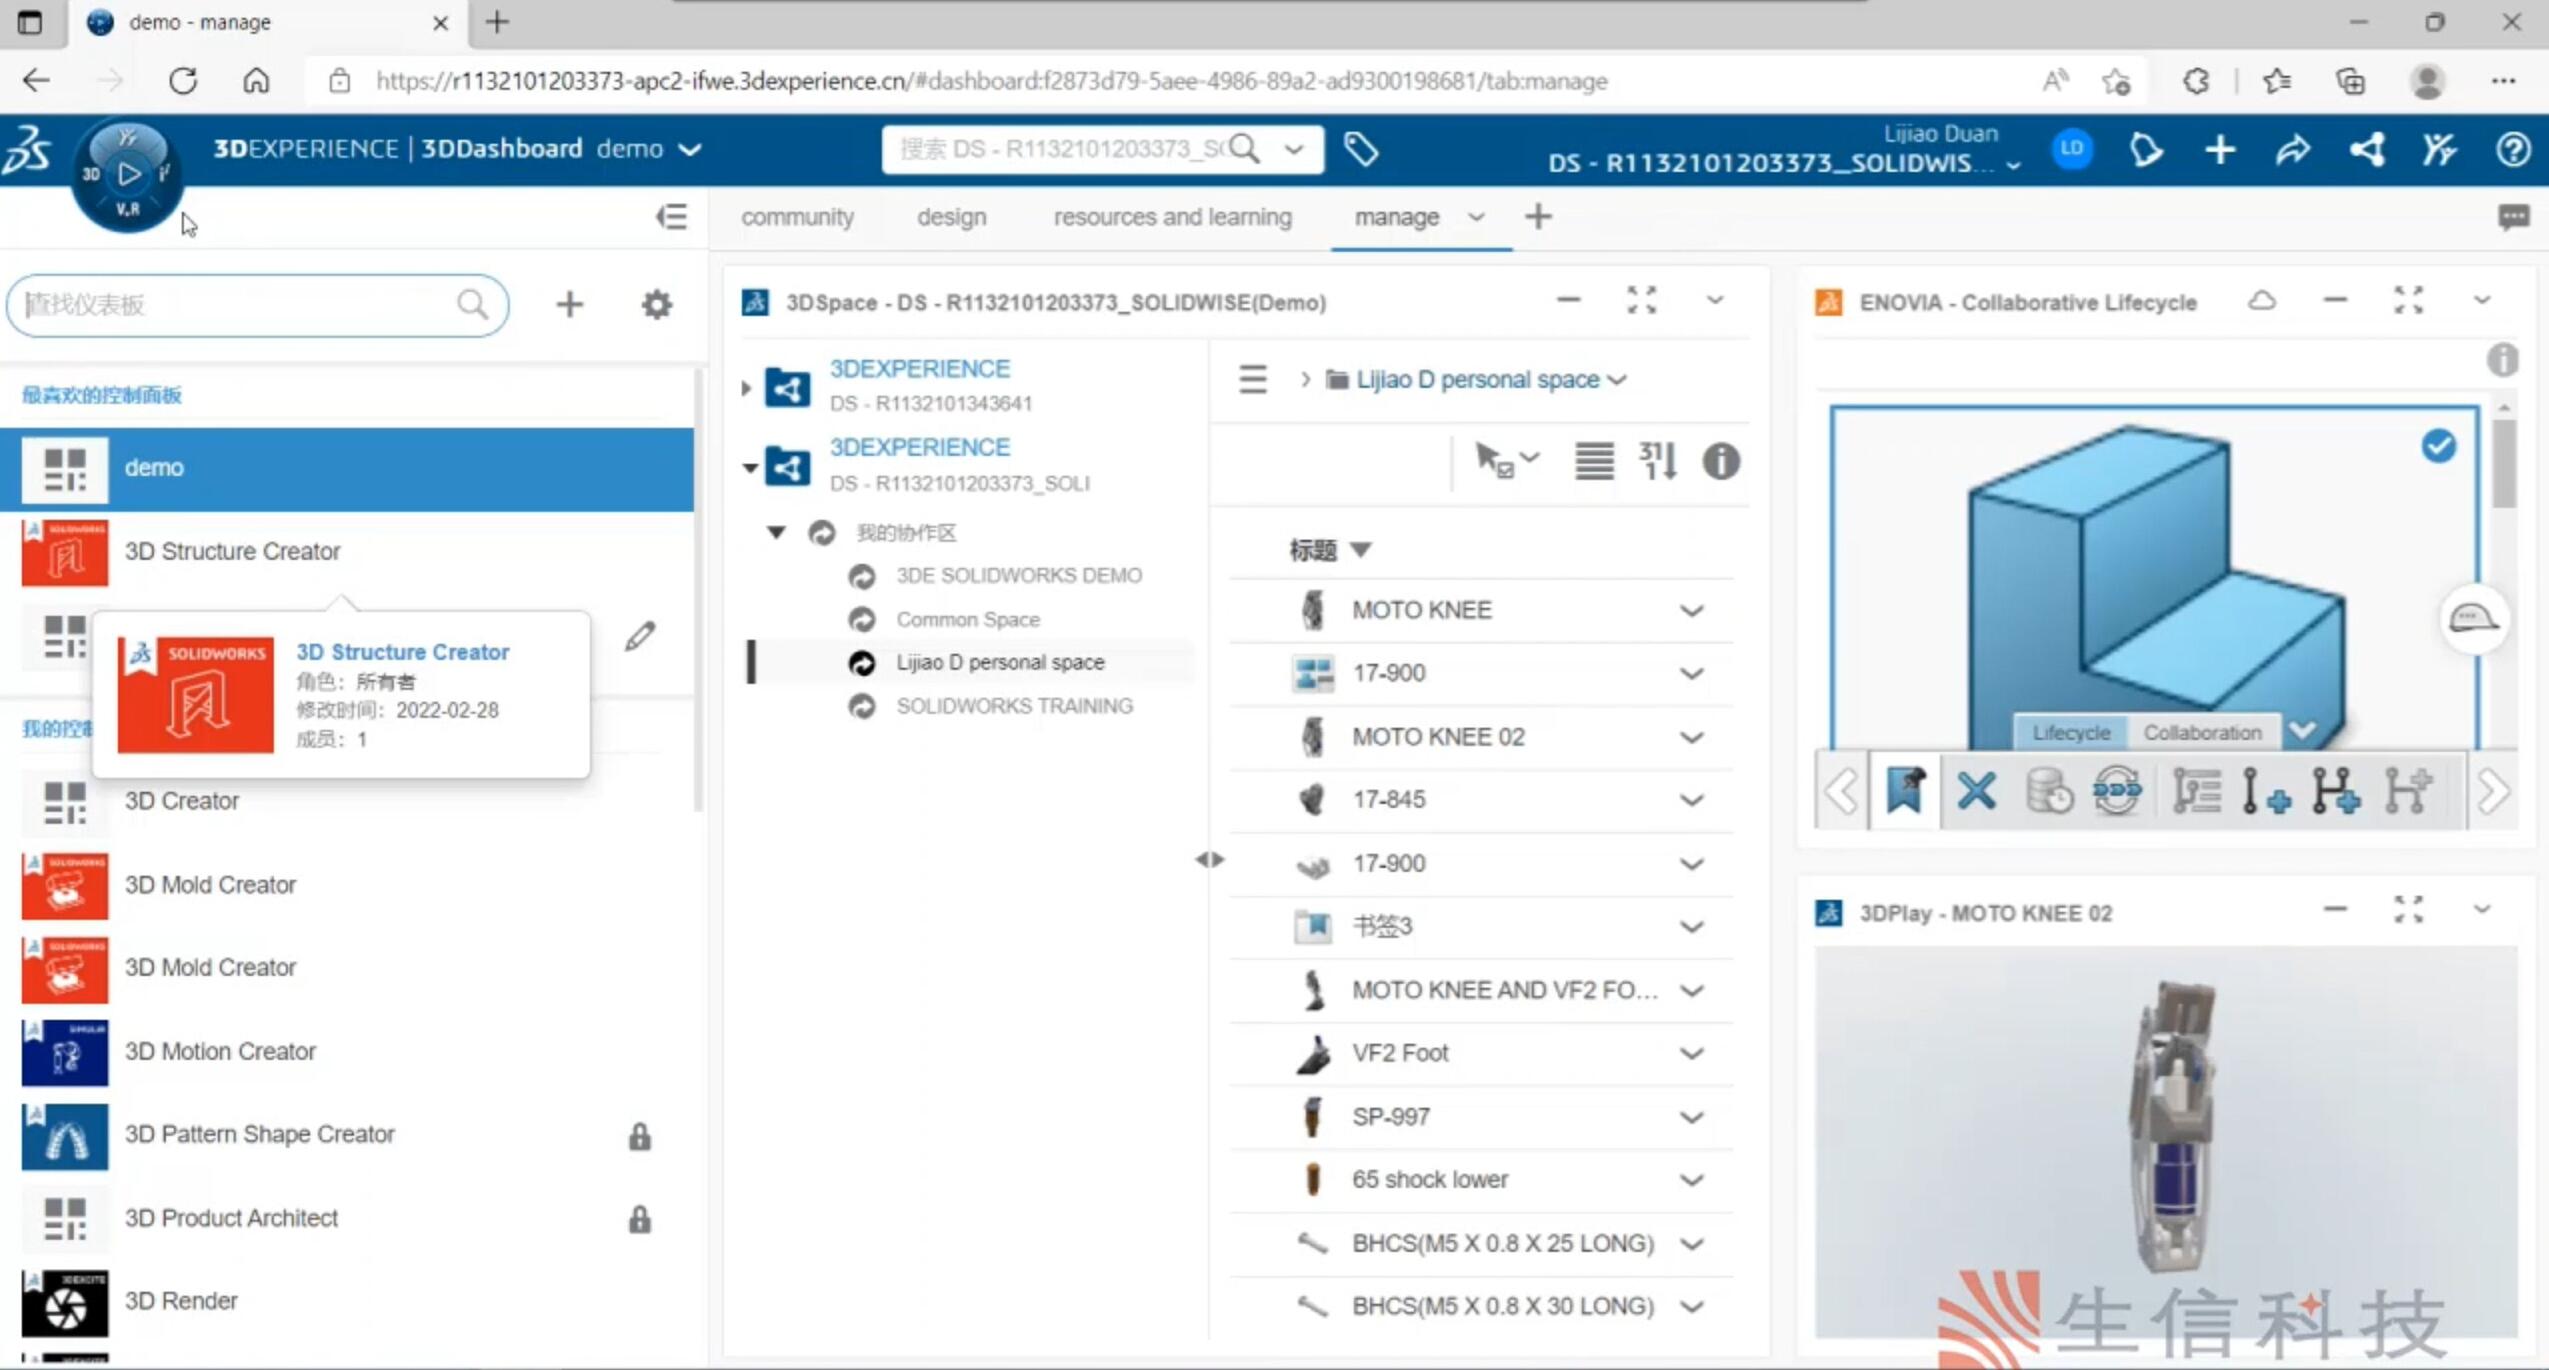This screenshot has width=2549, height=1370.
Task: Open 3D Structure Creator tooltip link
Action: pos(402,652)
